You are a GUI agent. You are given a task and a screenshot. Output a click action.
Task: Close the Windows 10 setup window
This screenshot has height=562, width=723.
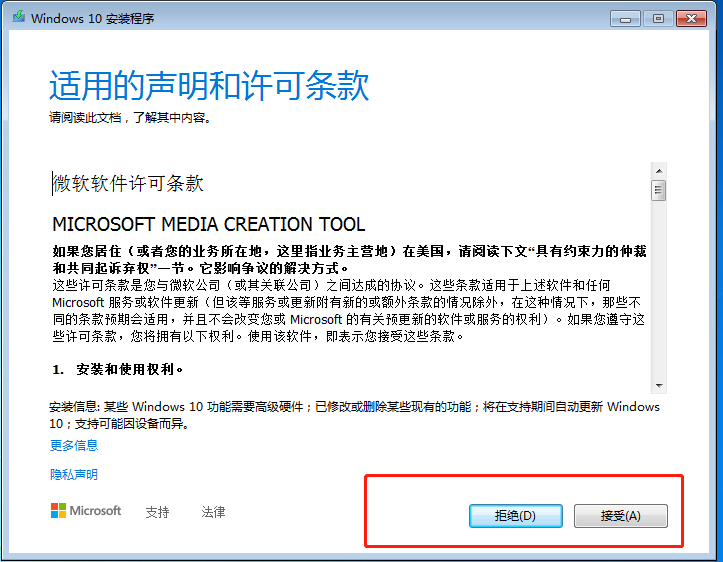[x=691, y=19]
